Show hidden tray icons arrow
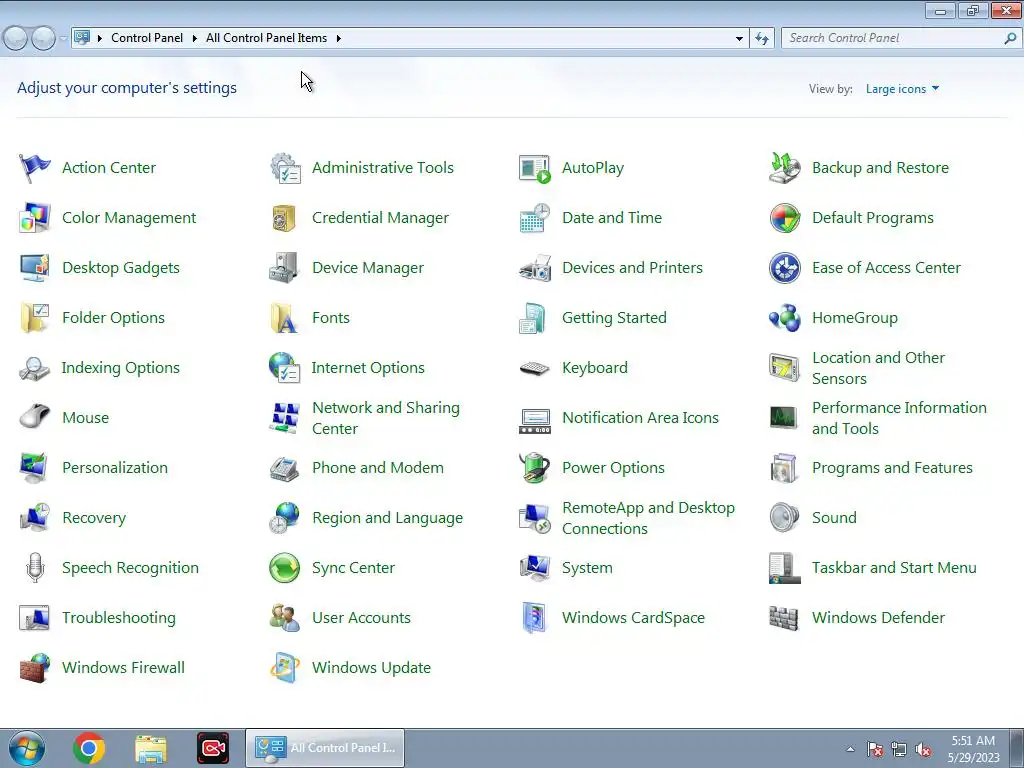The image size is (1024, 768). pyautogui.click(x=850, y=749)
